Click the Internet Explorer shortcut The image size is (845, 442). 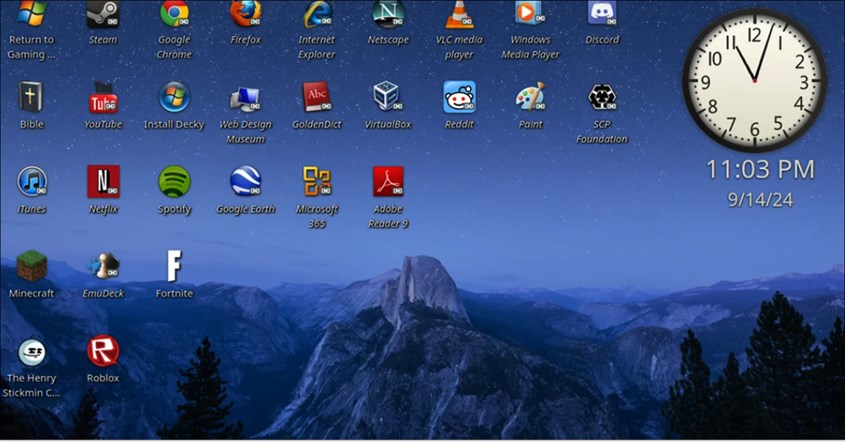(317, 15)
